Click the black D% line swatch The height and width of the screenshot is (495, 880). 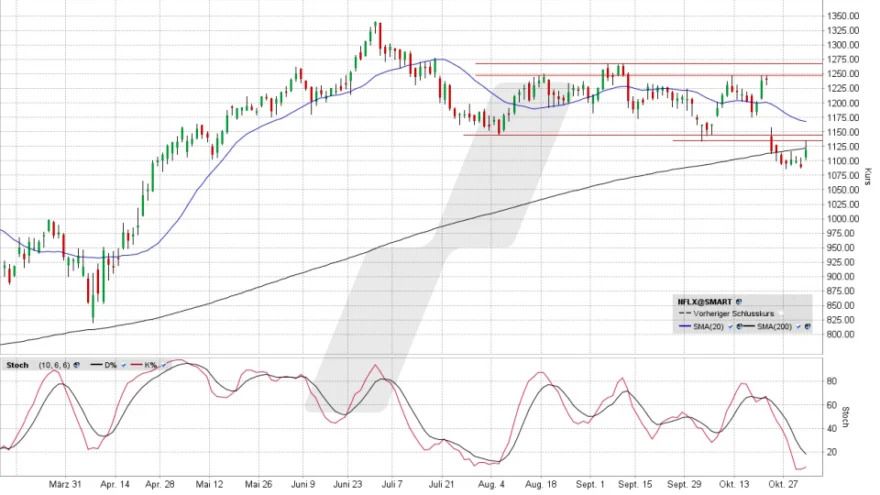pos(94,366)
